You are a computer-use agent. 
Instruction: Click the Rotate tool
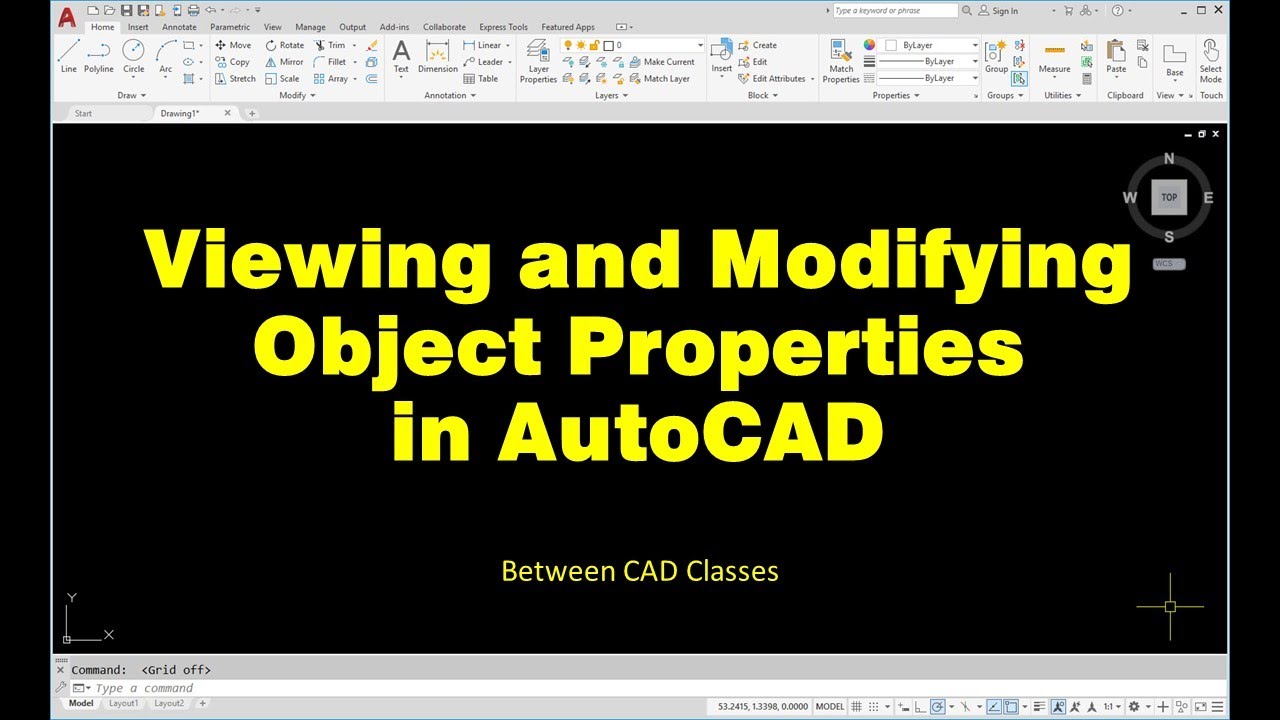(x=285, y=45)
